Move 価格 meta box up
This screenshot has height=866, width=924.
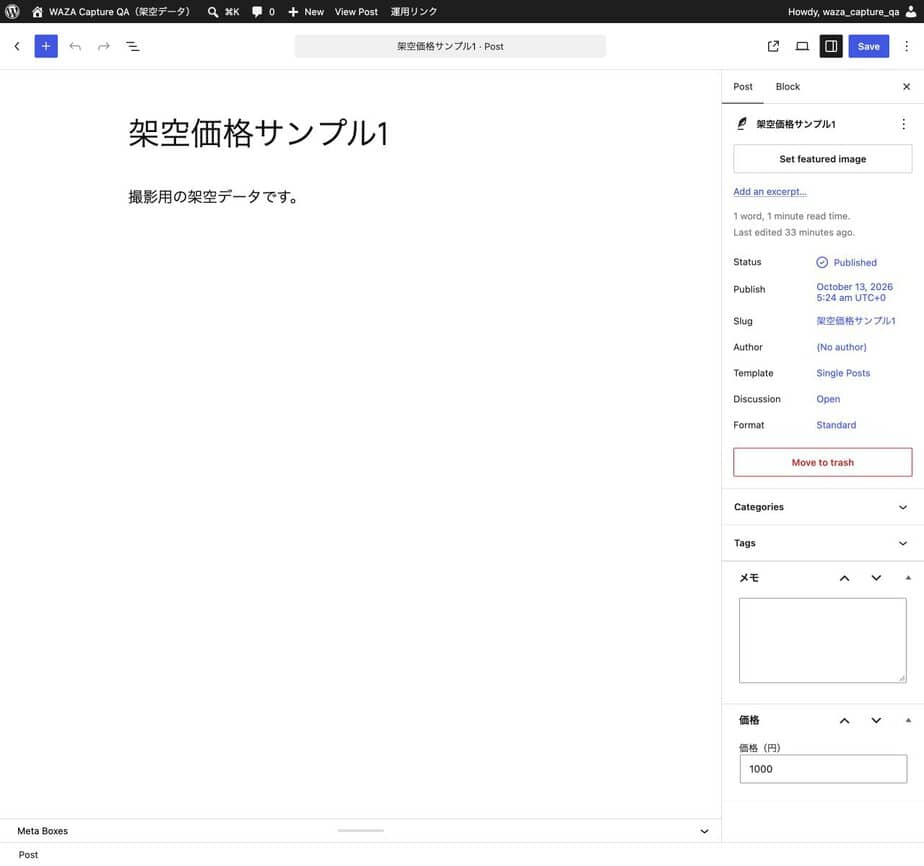pos(844,720)
